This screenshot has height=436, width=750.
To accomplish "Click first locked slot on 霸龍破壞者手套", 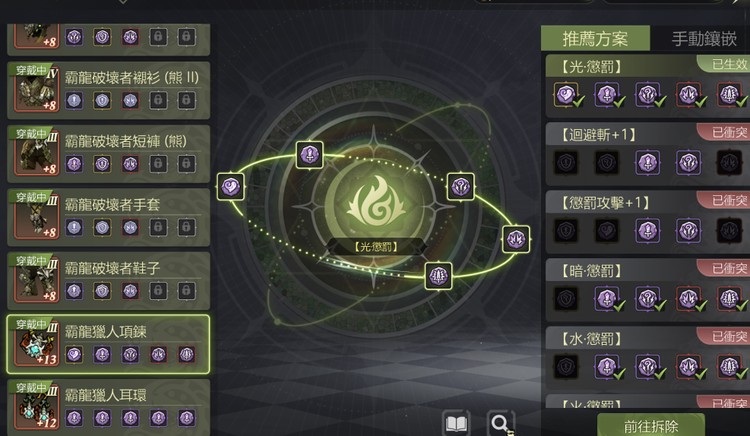I will pyautogui.click(x=158, y=227).
